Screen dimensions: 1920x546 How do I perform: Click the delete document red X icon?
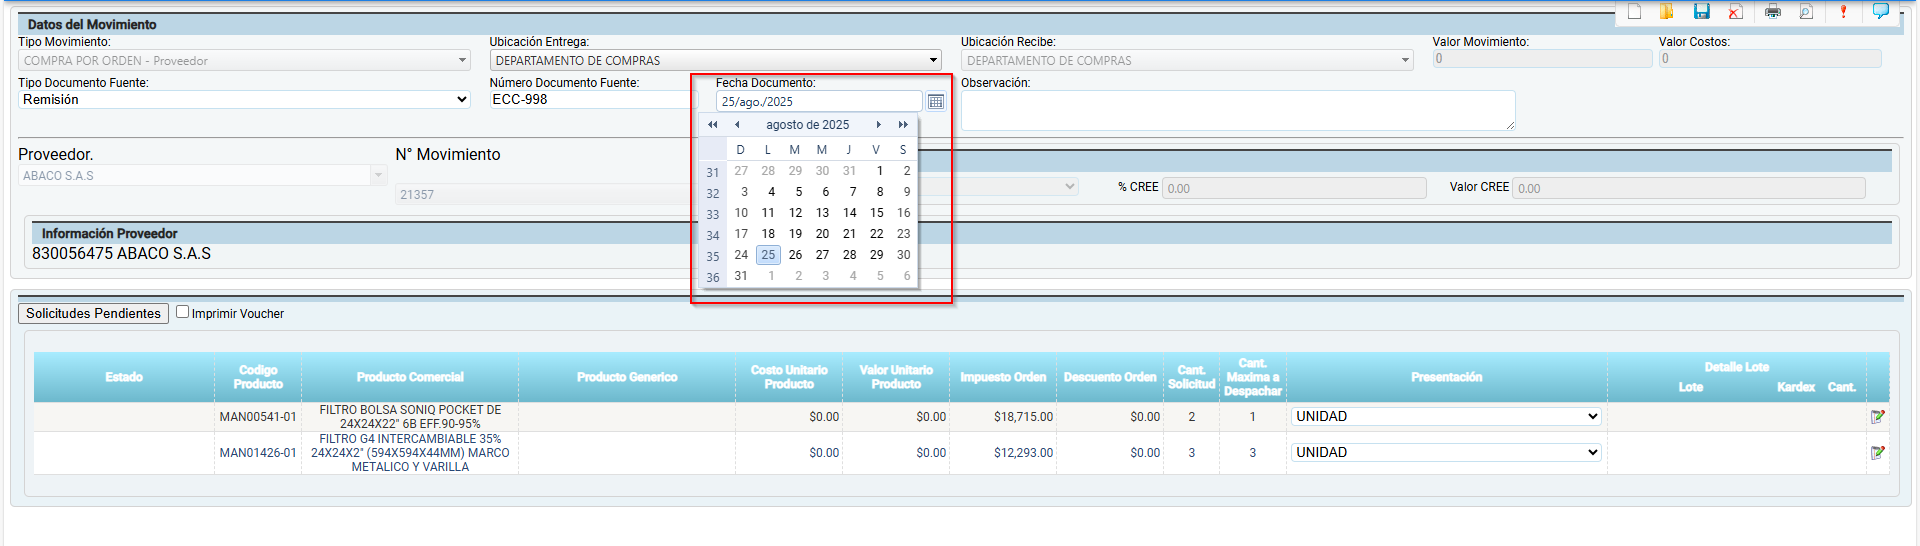point(1735,12)
